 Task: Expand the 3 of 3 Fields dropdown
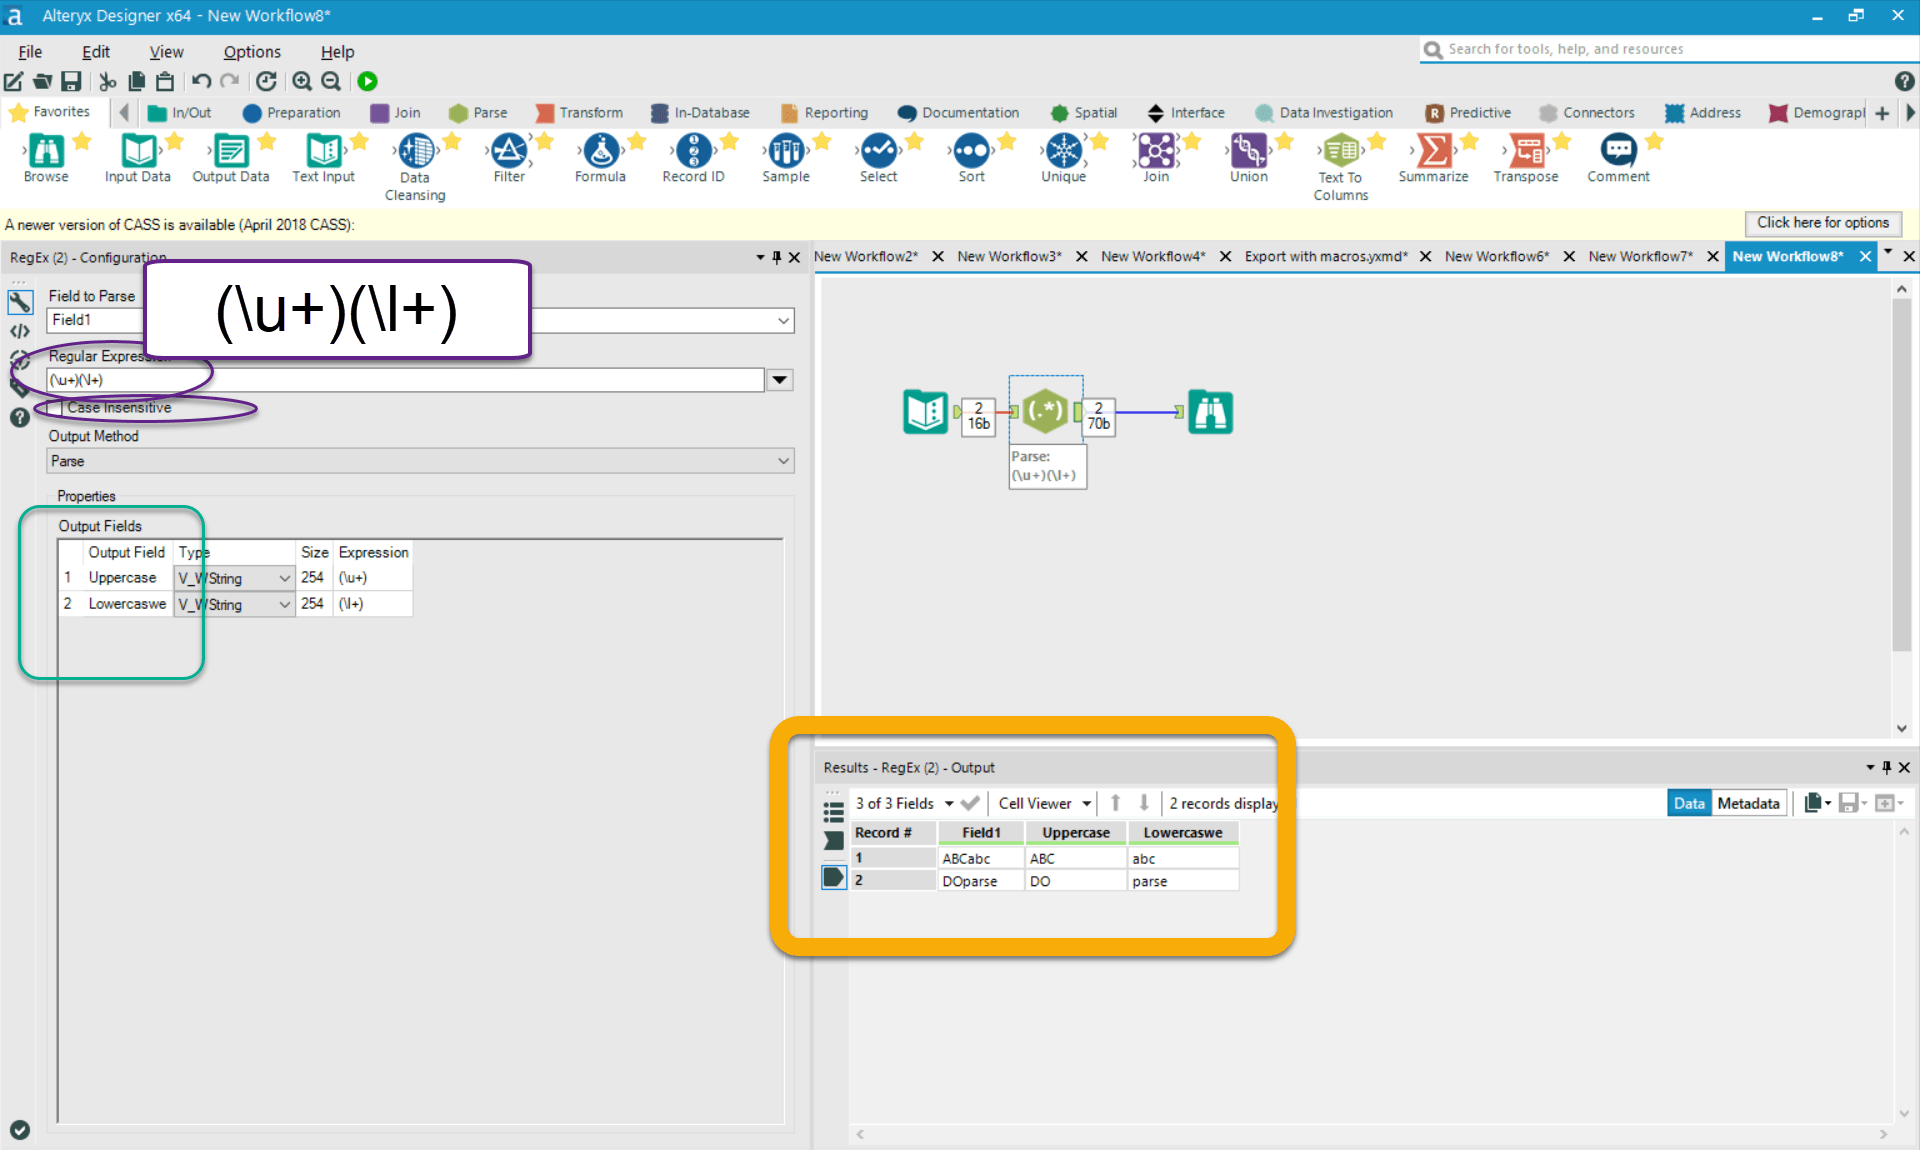click(x=948, y=804)
